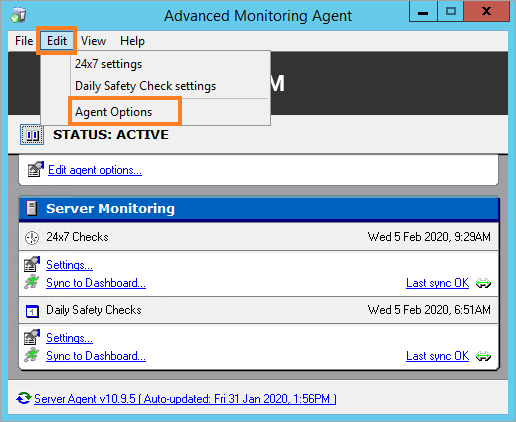Click the application icon in the title bar
This screenshot has height=422, width=516.
(x=18, y=15)
